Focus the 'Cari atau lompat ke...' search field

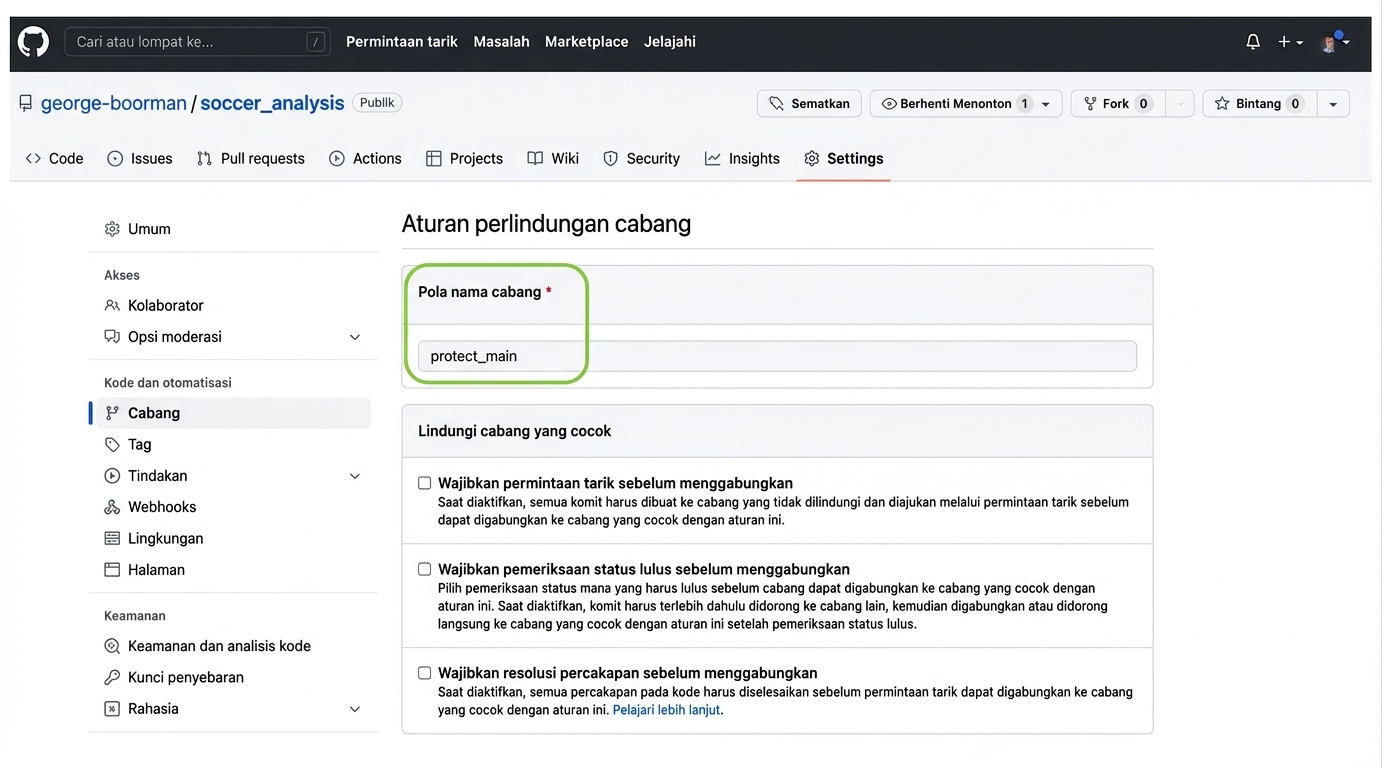coord(198,42)
